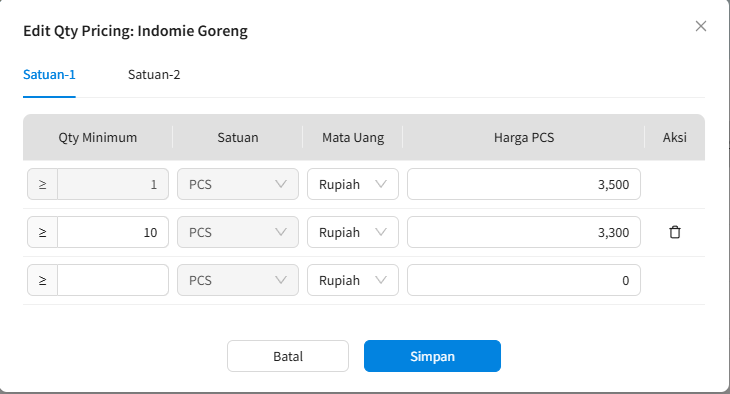Click the ≥ symbol in the empty row
Screen dimensions: 730x394
[x=42, y=280]
